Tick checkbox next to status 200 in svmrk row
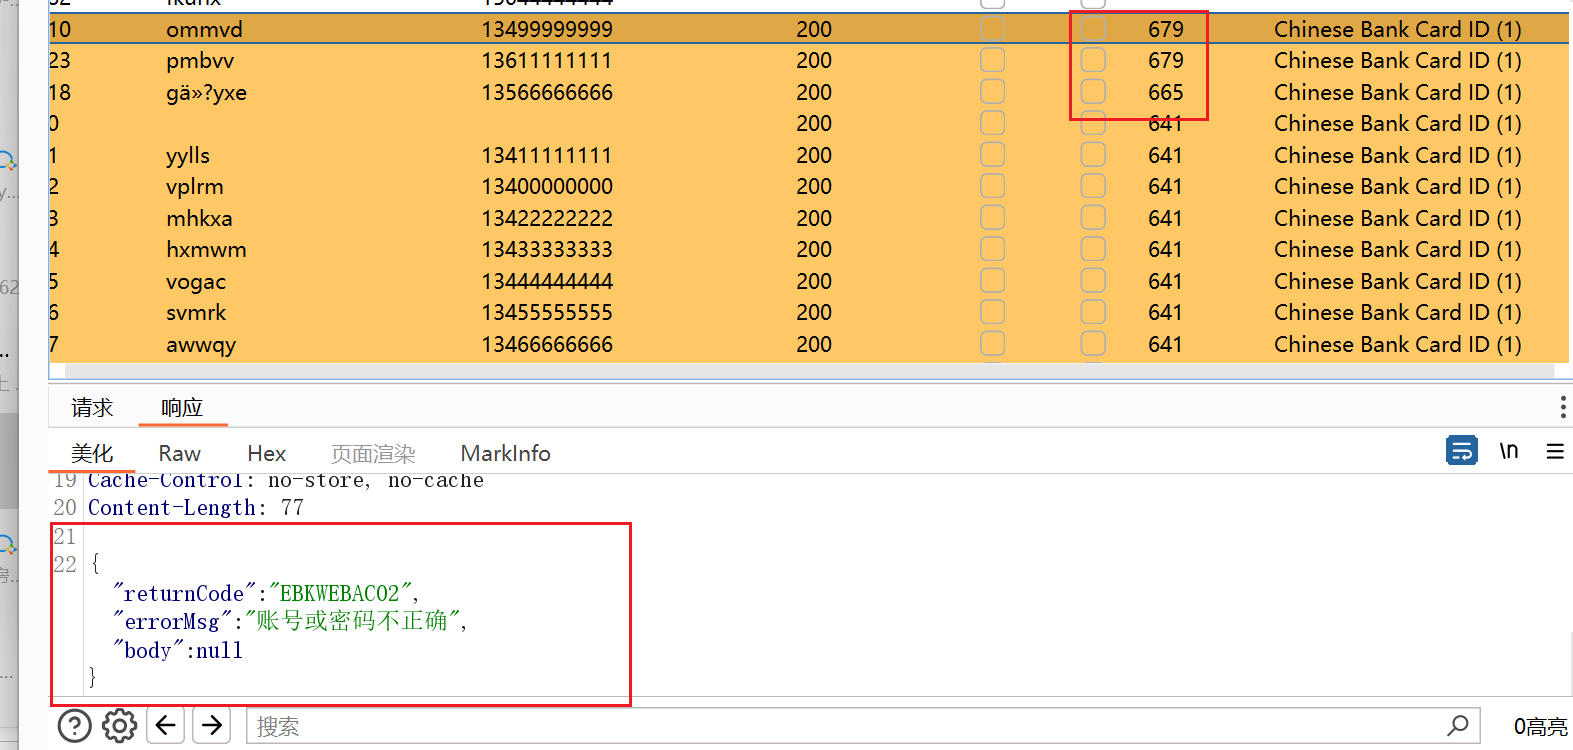The height and width of the screenshot is (750, 1573). point(993,312)
